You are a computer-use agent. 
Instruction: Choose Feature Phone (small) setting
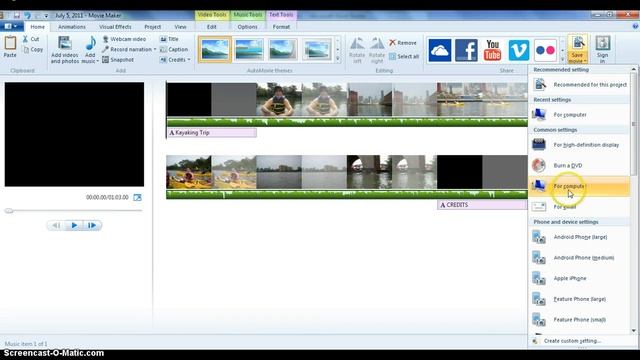click(x=579, y=320)
